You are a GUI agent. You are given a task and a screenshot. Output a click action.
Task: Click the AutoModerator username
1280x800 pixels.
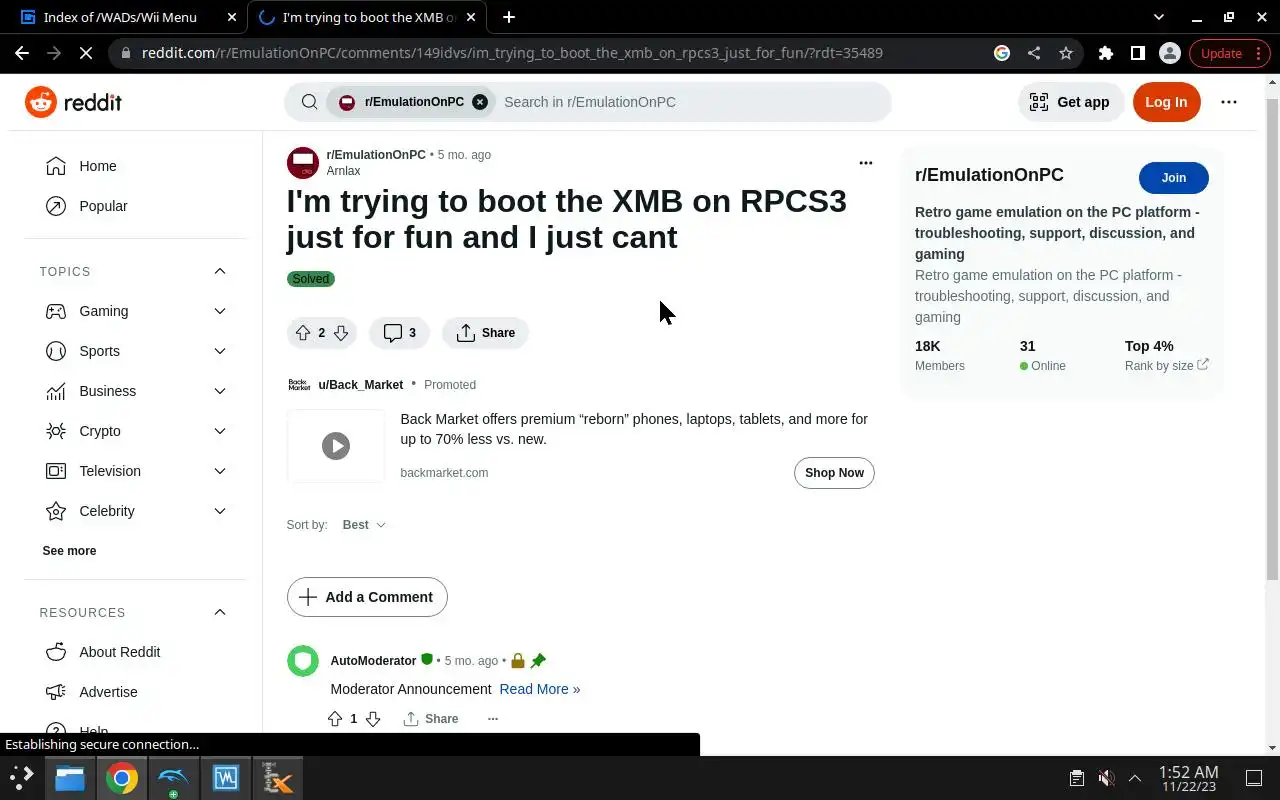373,661
